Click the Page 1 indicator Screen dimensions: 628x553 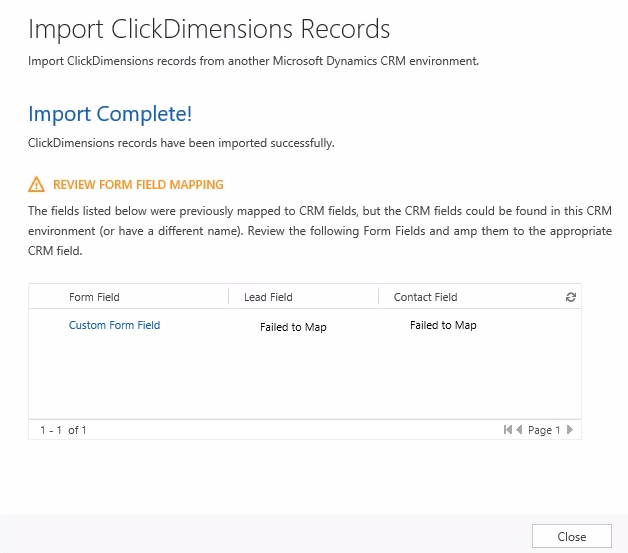(544, 430)
